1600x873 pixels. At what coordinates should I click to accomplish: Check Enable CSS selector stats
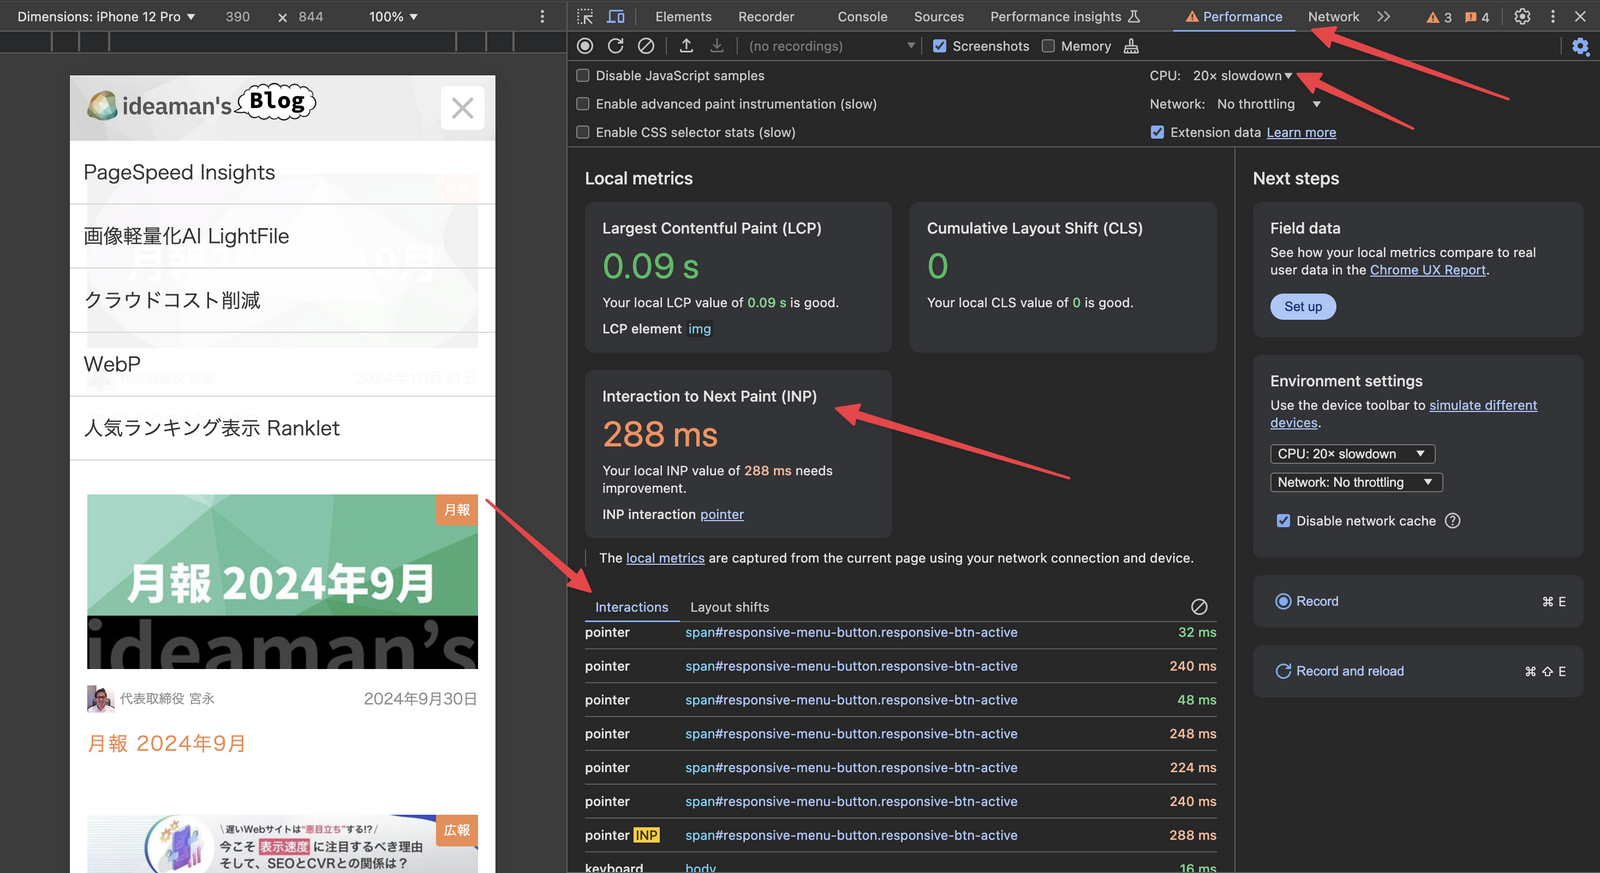[x=583, y=132]
